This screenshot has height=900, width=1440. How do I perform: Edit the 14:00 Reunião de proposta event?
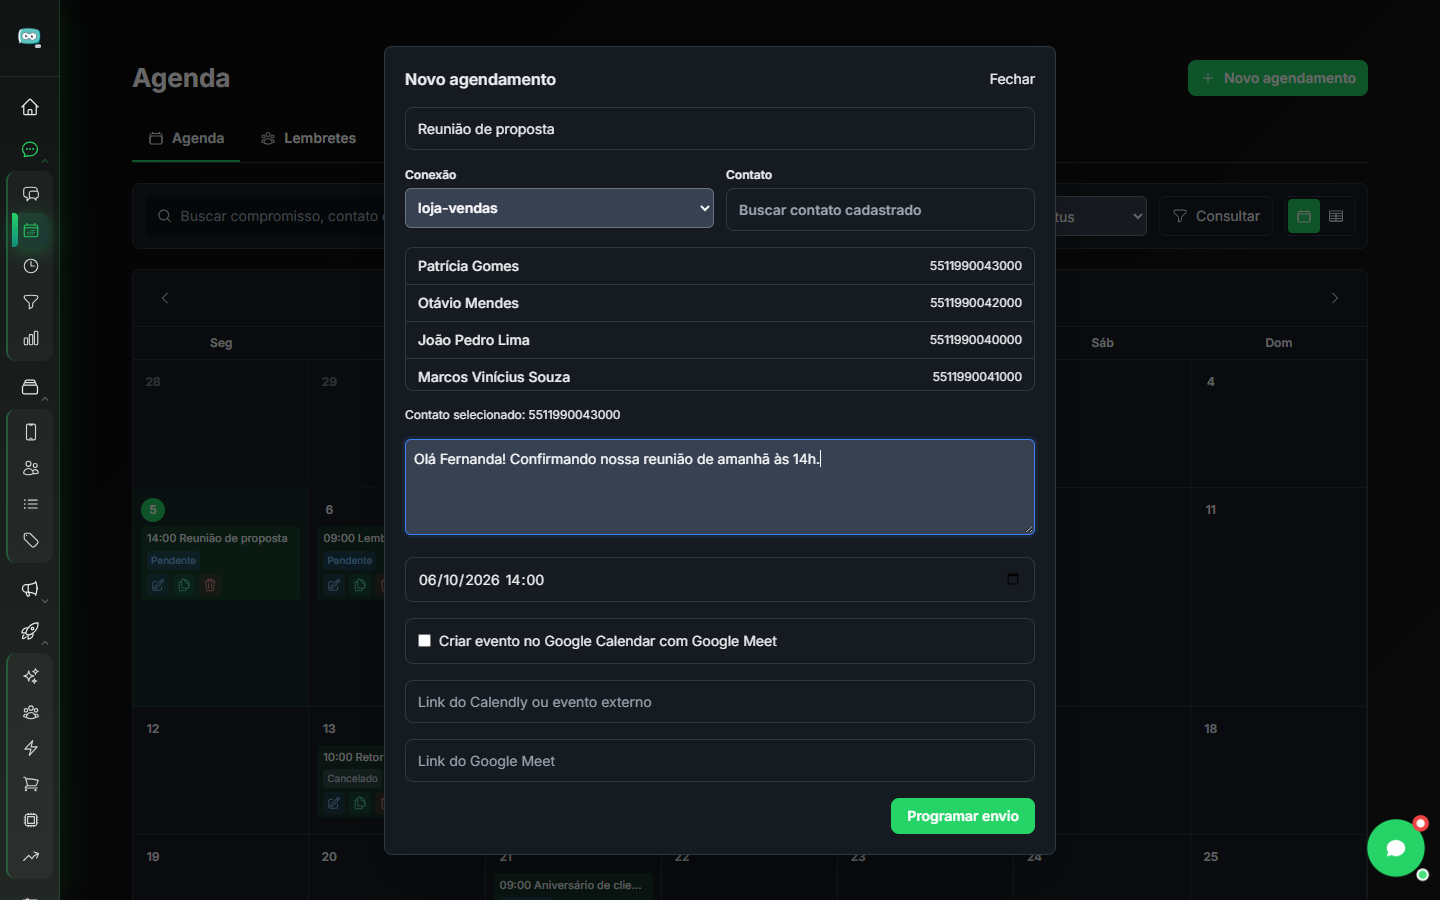coord(158,585)
